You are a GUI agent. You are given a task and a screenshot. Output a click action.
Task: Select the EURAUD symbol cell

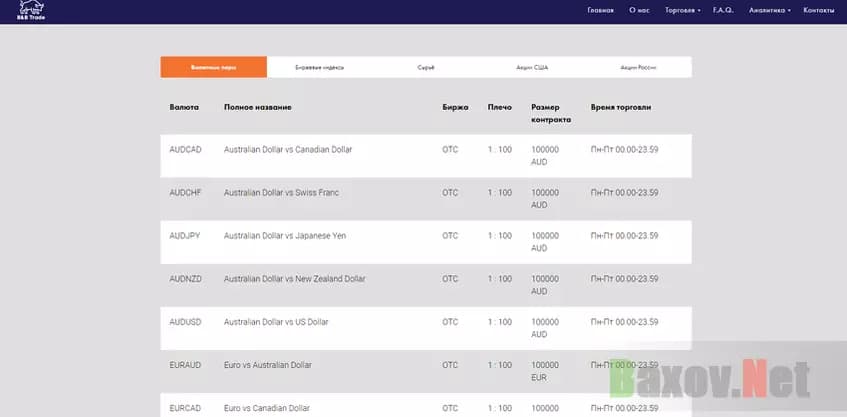click(x=186, y=365)
